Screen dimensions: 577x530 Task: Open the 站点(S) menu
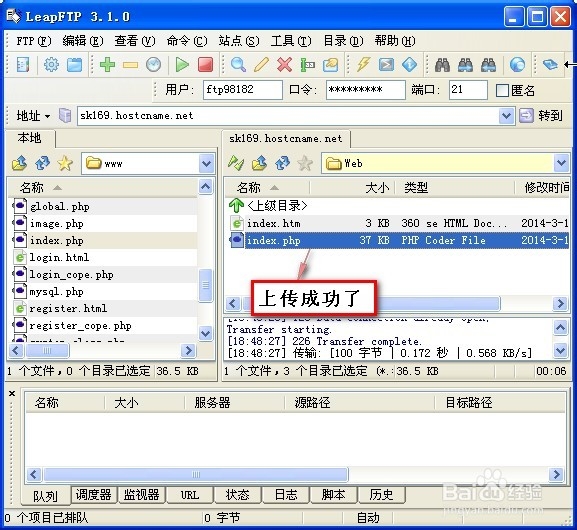239,41
